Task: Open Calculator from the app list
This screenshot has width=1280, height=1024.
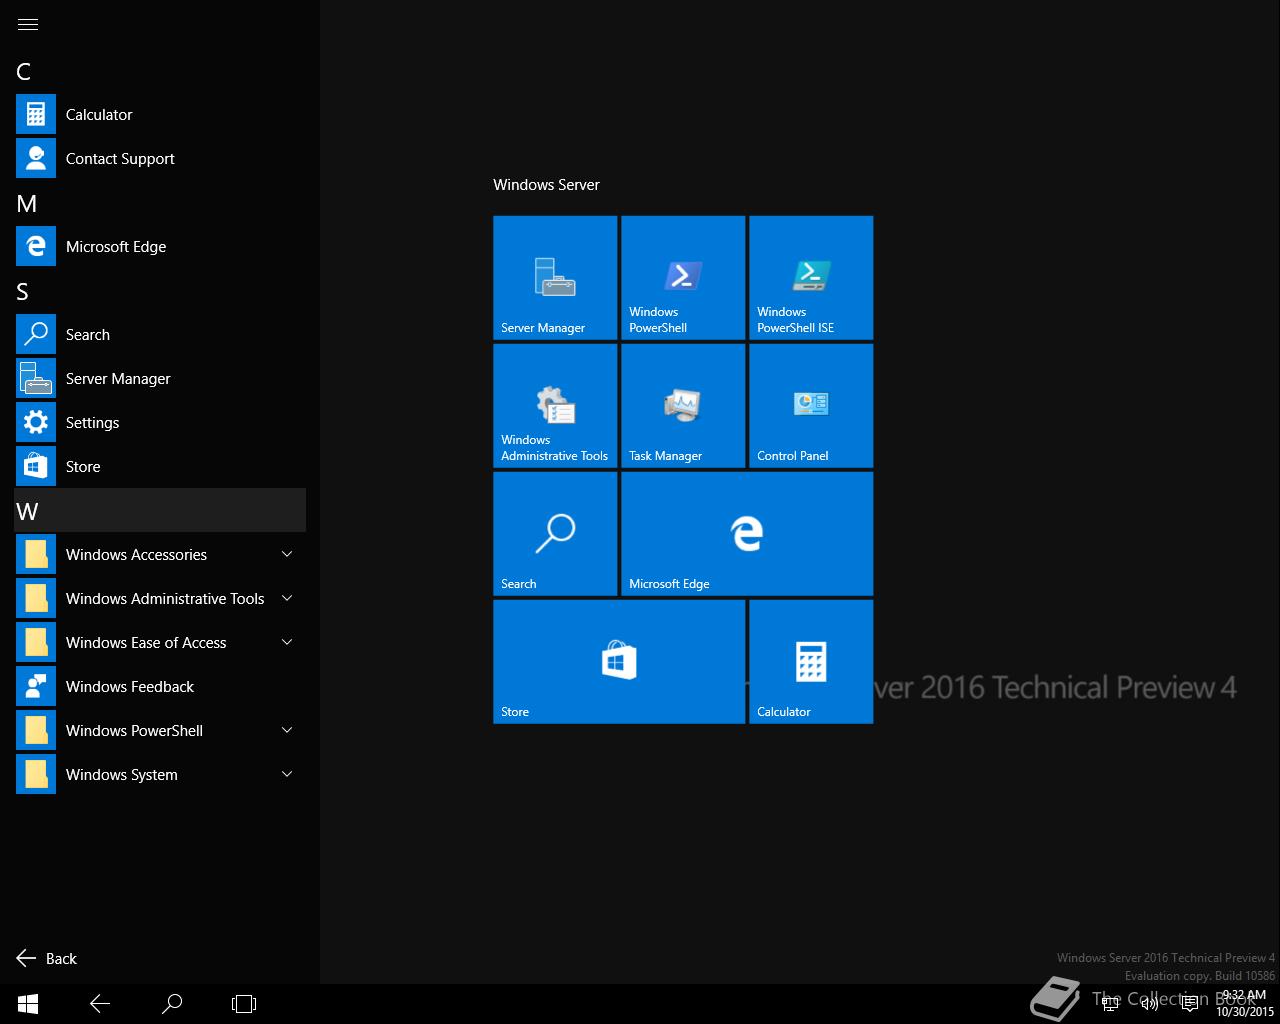Action: point(160,115)
